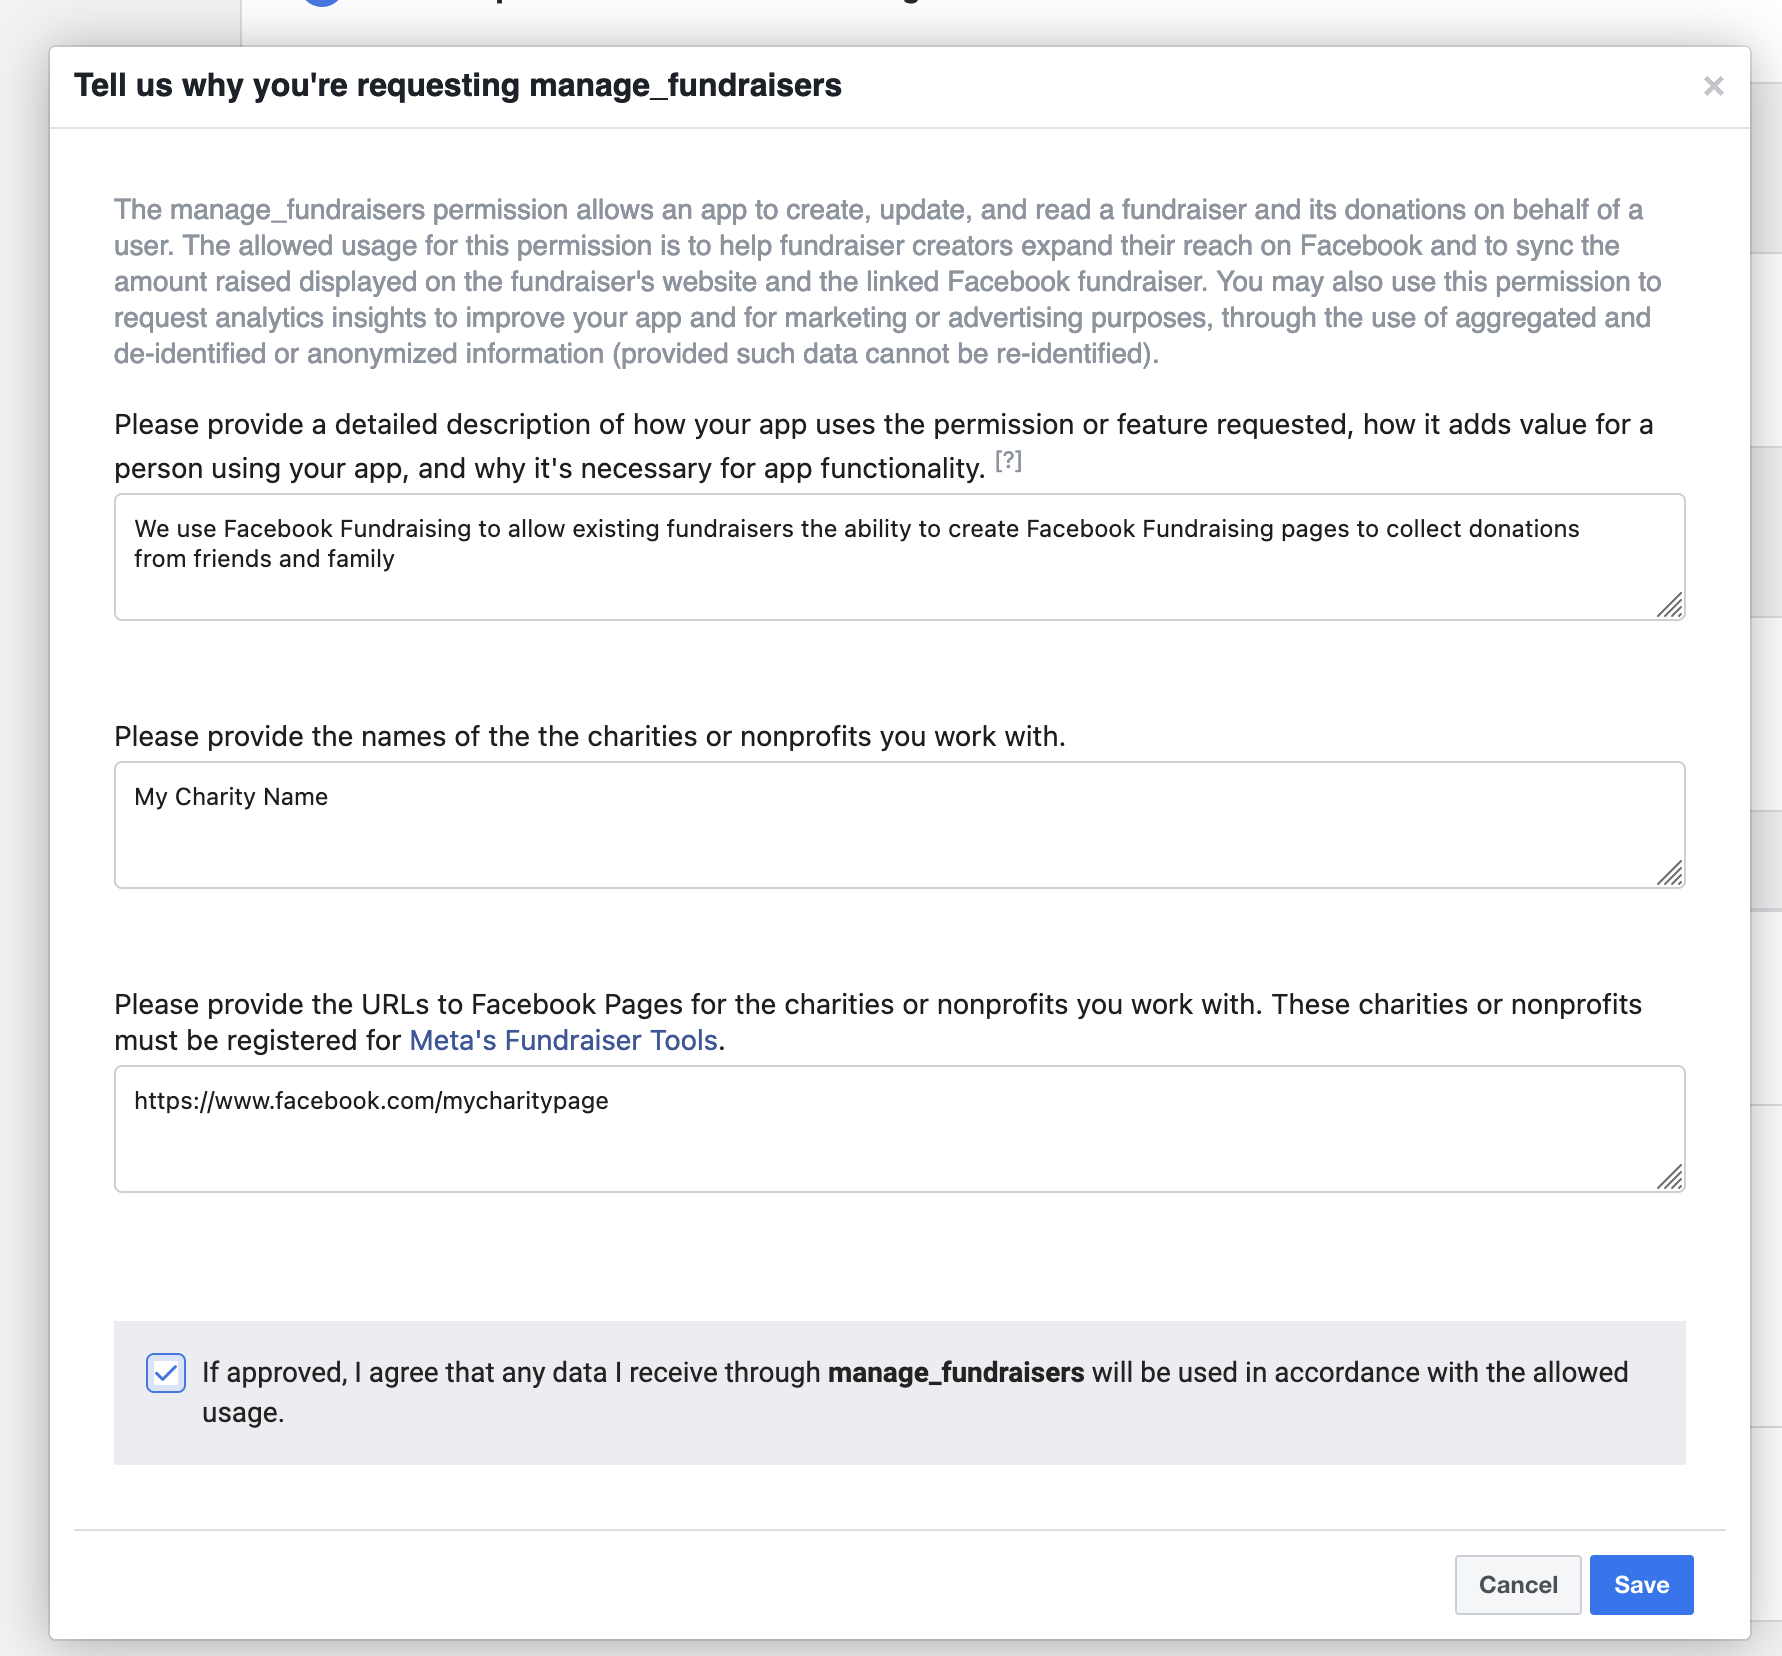Close the manage_fundraisers request dialog
This screenshot has height=1656, width=1782.
1713,86
